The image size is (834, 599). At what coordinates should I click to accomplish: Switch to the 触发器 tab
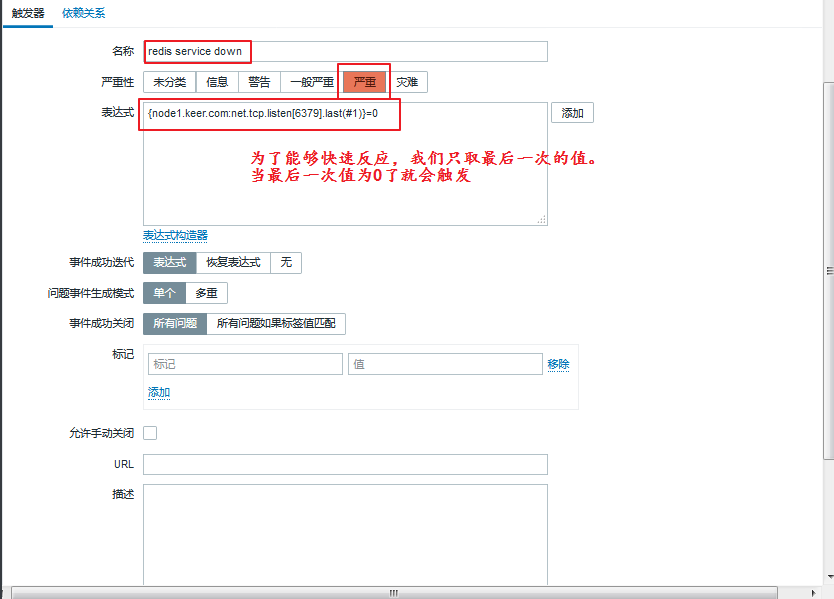28,13
